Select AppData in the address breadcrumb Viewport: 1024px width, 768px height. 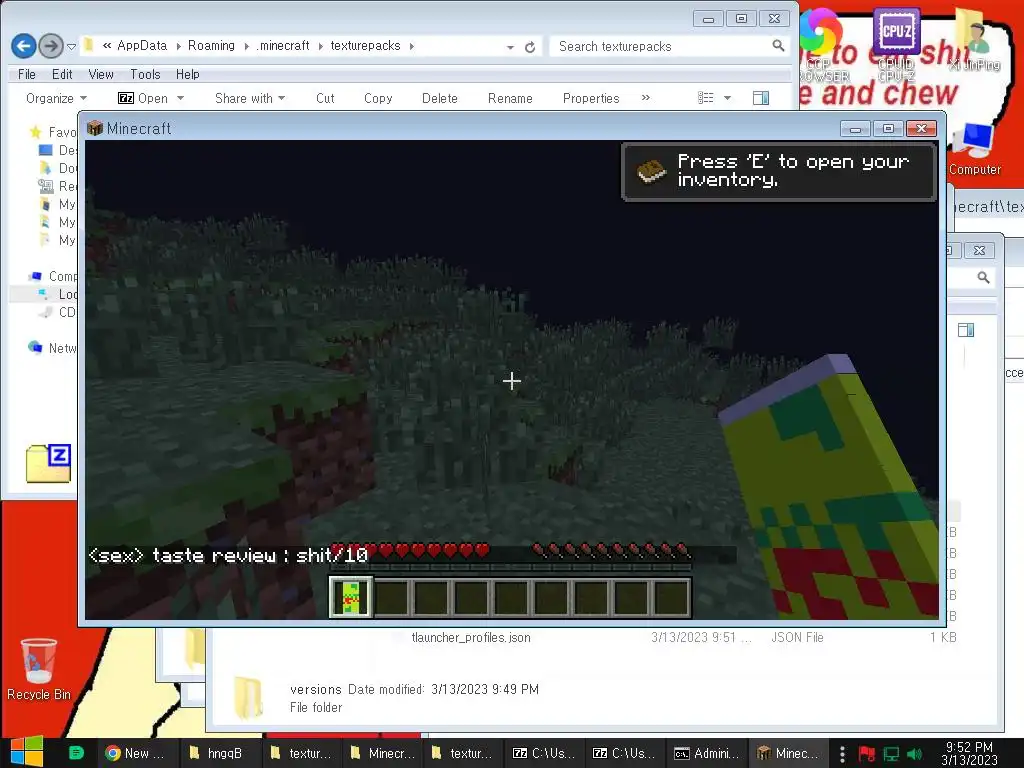142,46
